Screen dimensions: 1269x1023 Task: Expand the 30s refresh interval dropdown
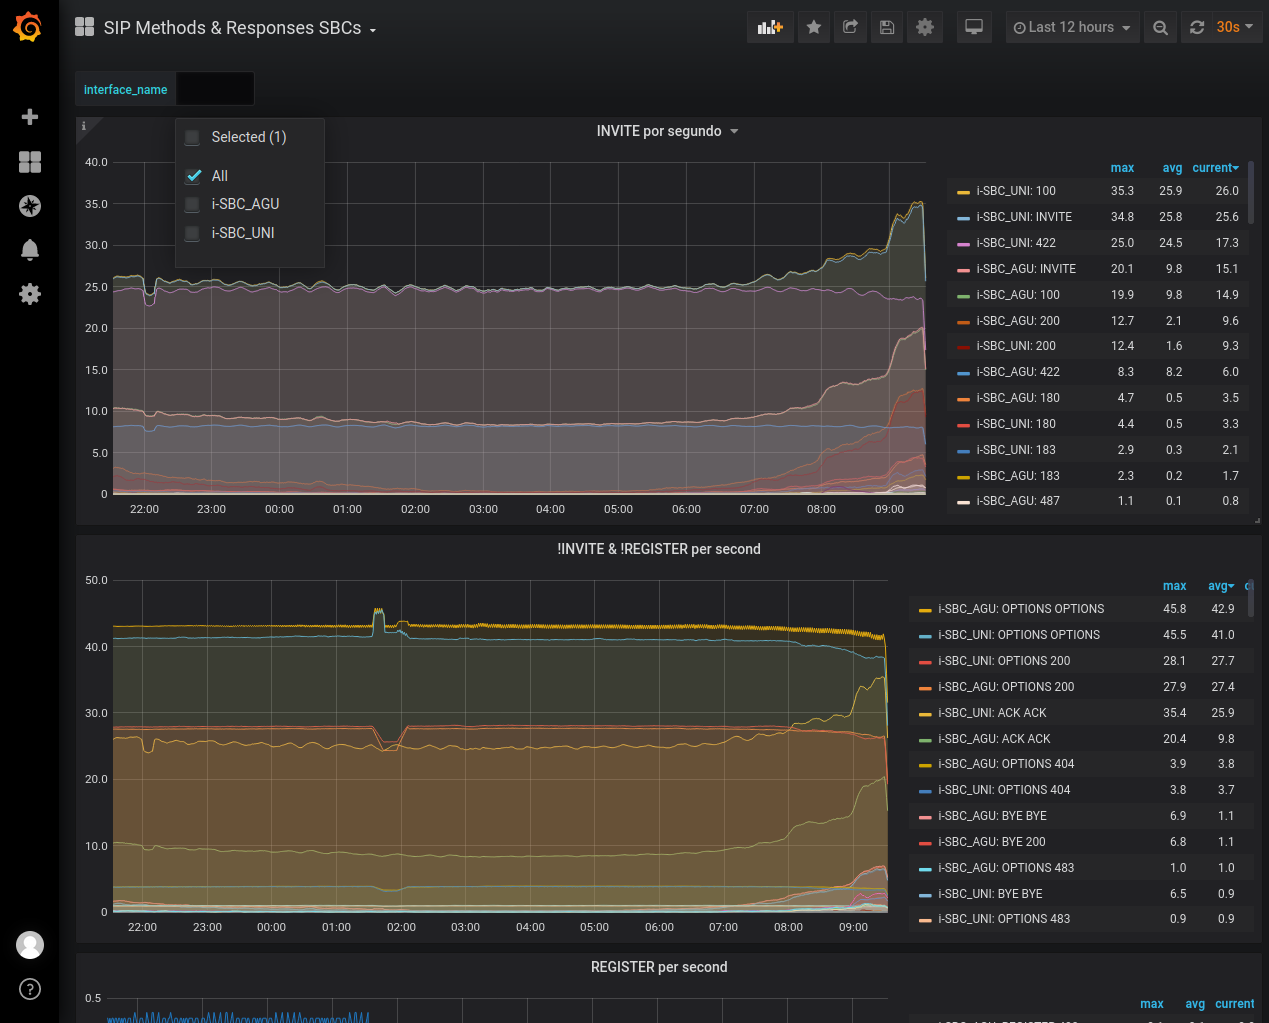coord(1236,27)
